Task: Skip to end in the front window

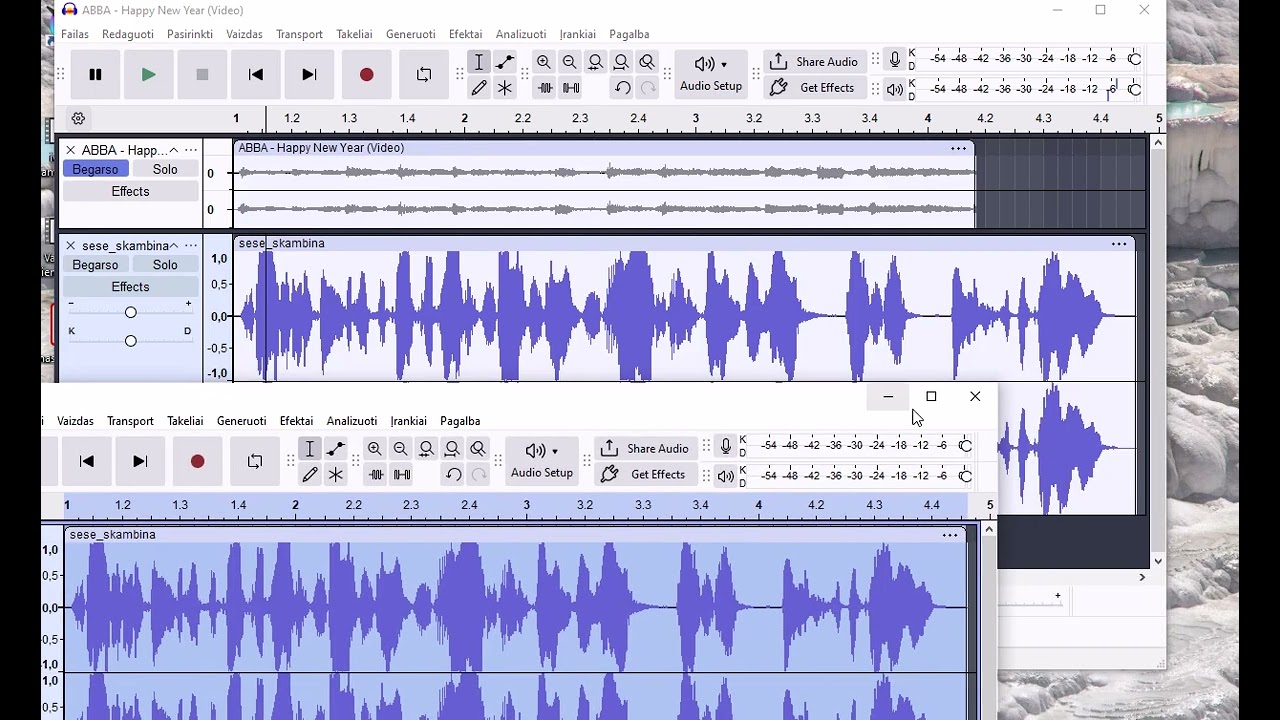Action: (x=140, y=461)
